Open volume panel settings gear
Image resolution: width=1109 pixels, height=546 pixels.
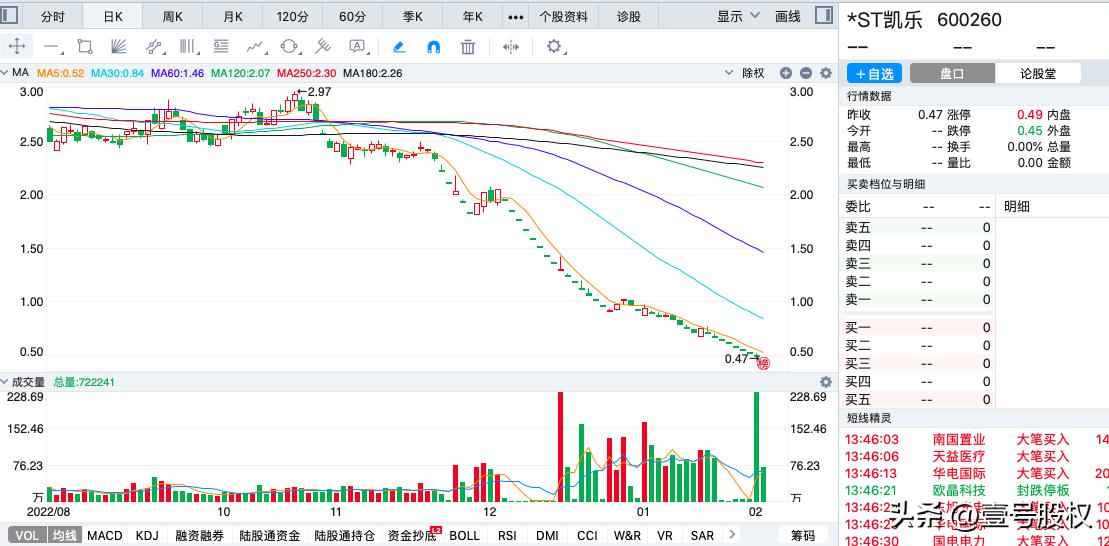pyautogui.click(x=826, y=382)
